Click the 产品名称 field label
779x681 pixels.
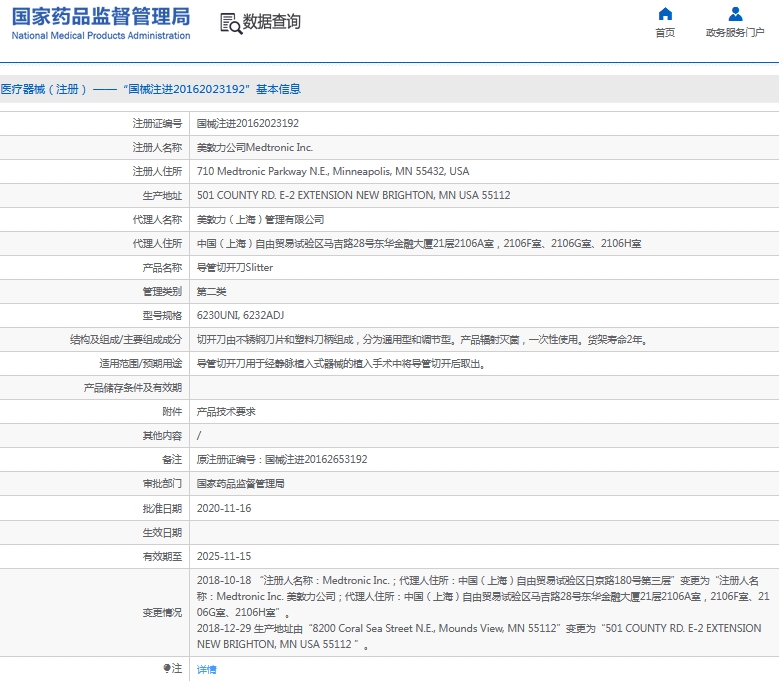click(x=162, y=268)
